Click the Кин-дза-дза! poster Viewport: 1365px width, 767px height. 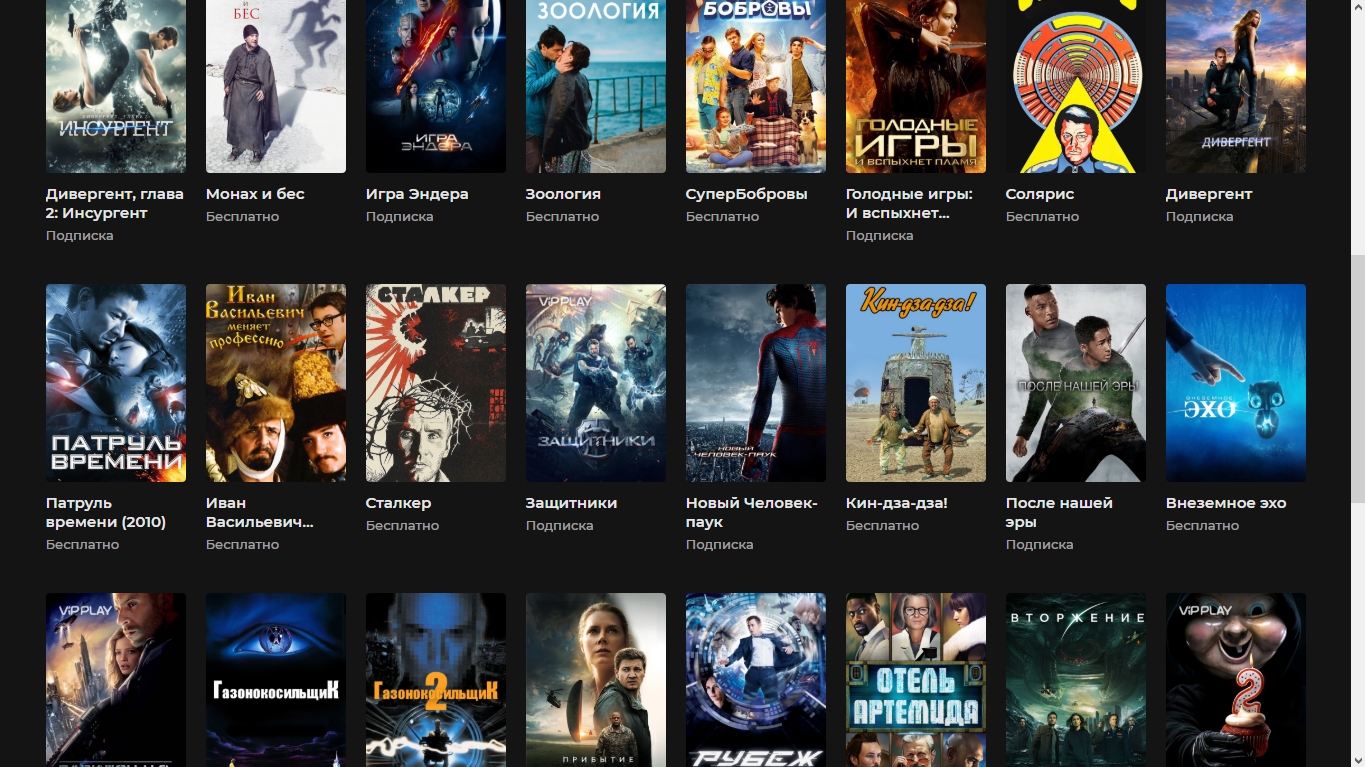[916, 383]
